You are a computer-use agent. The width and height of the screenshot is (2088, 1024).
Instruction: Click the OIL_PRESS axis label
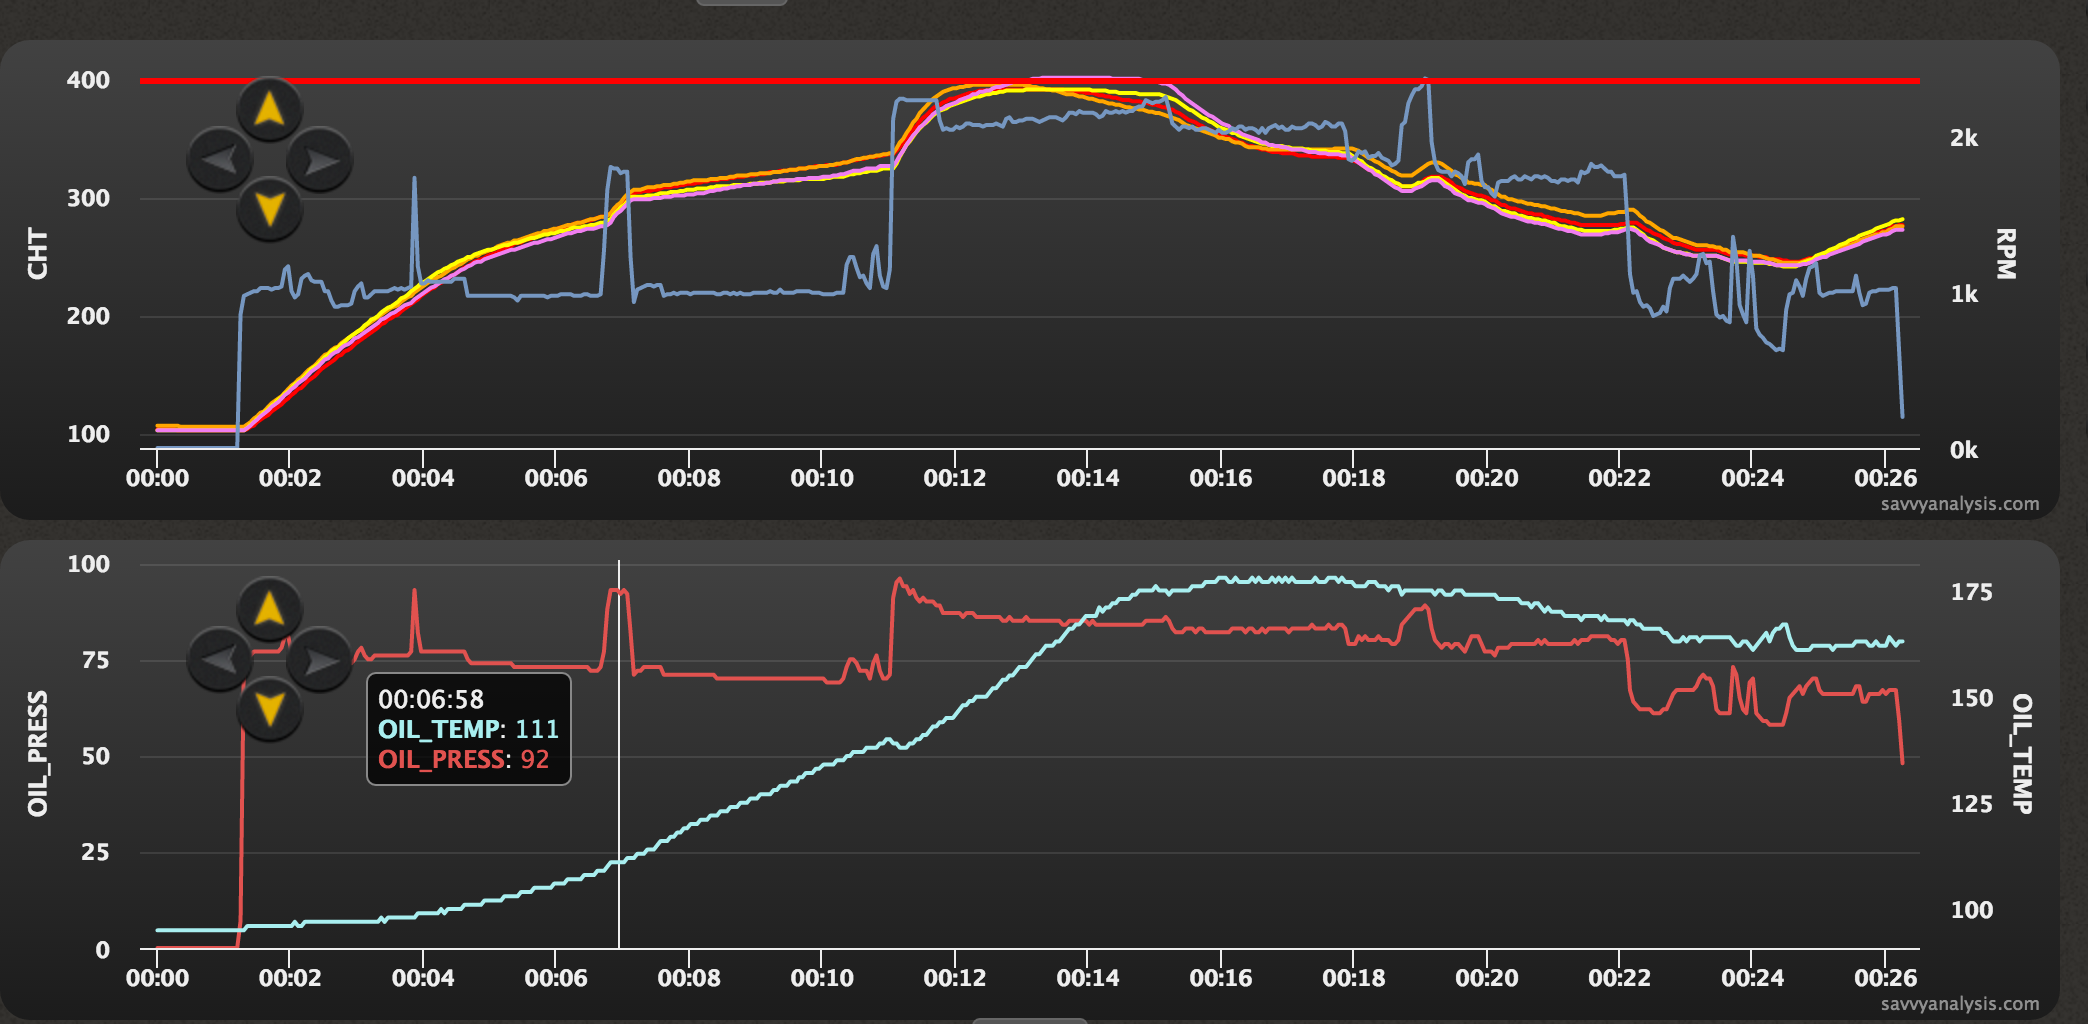(x=37, y=754)
